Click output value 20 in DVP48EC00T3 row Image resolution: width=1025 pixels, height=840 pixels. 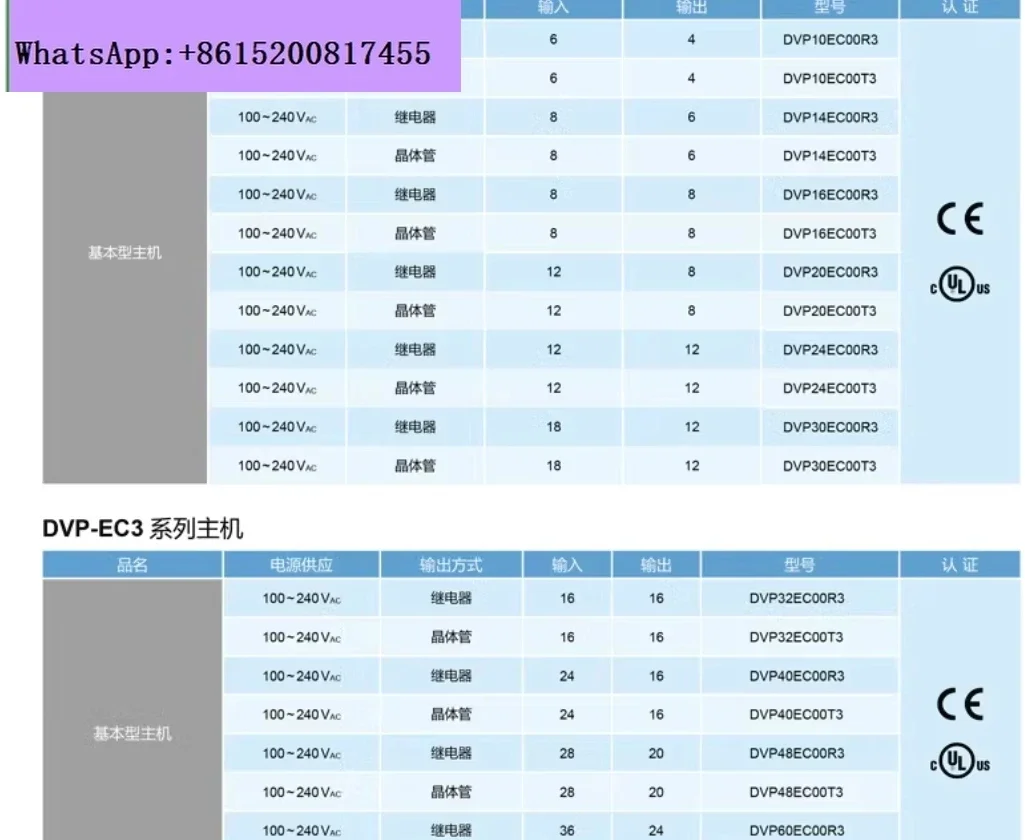656,792
